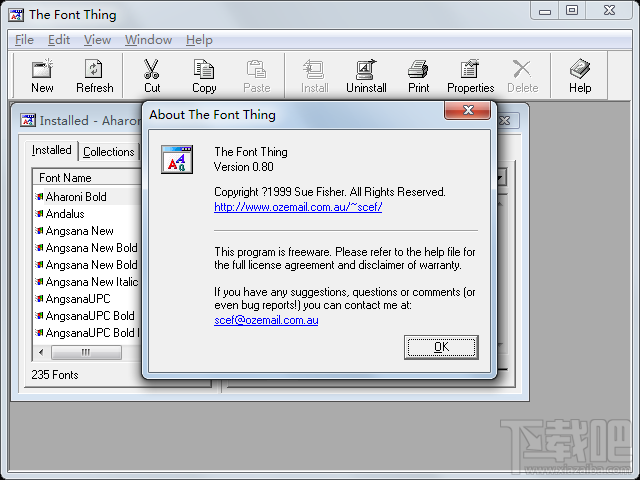Open the Edit menu
640x480 pixels.
point(59,40)
